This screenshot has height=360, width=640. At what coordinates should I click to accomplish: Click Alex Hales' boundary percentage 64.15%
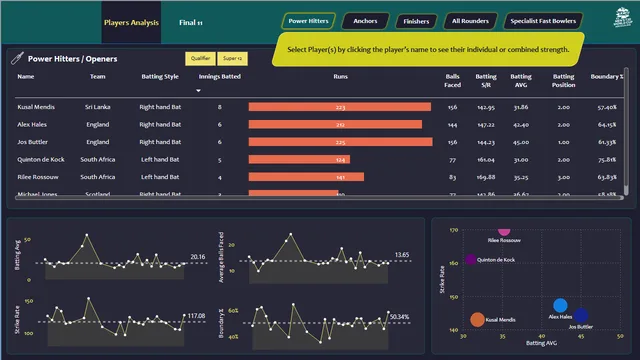coord(607,124)
